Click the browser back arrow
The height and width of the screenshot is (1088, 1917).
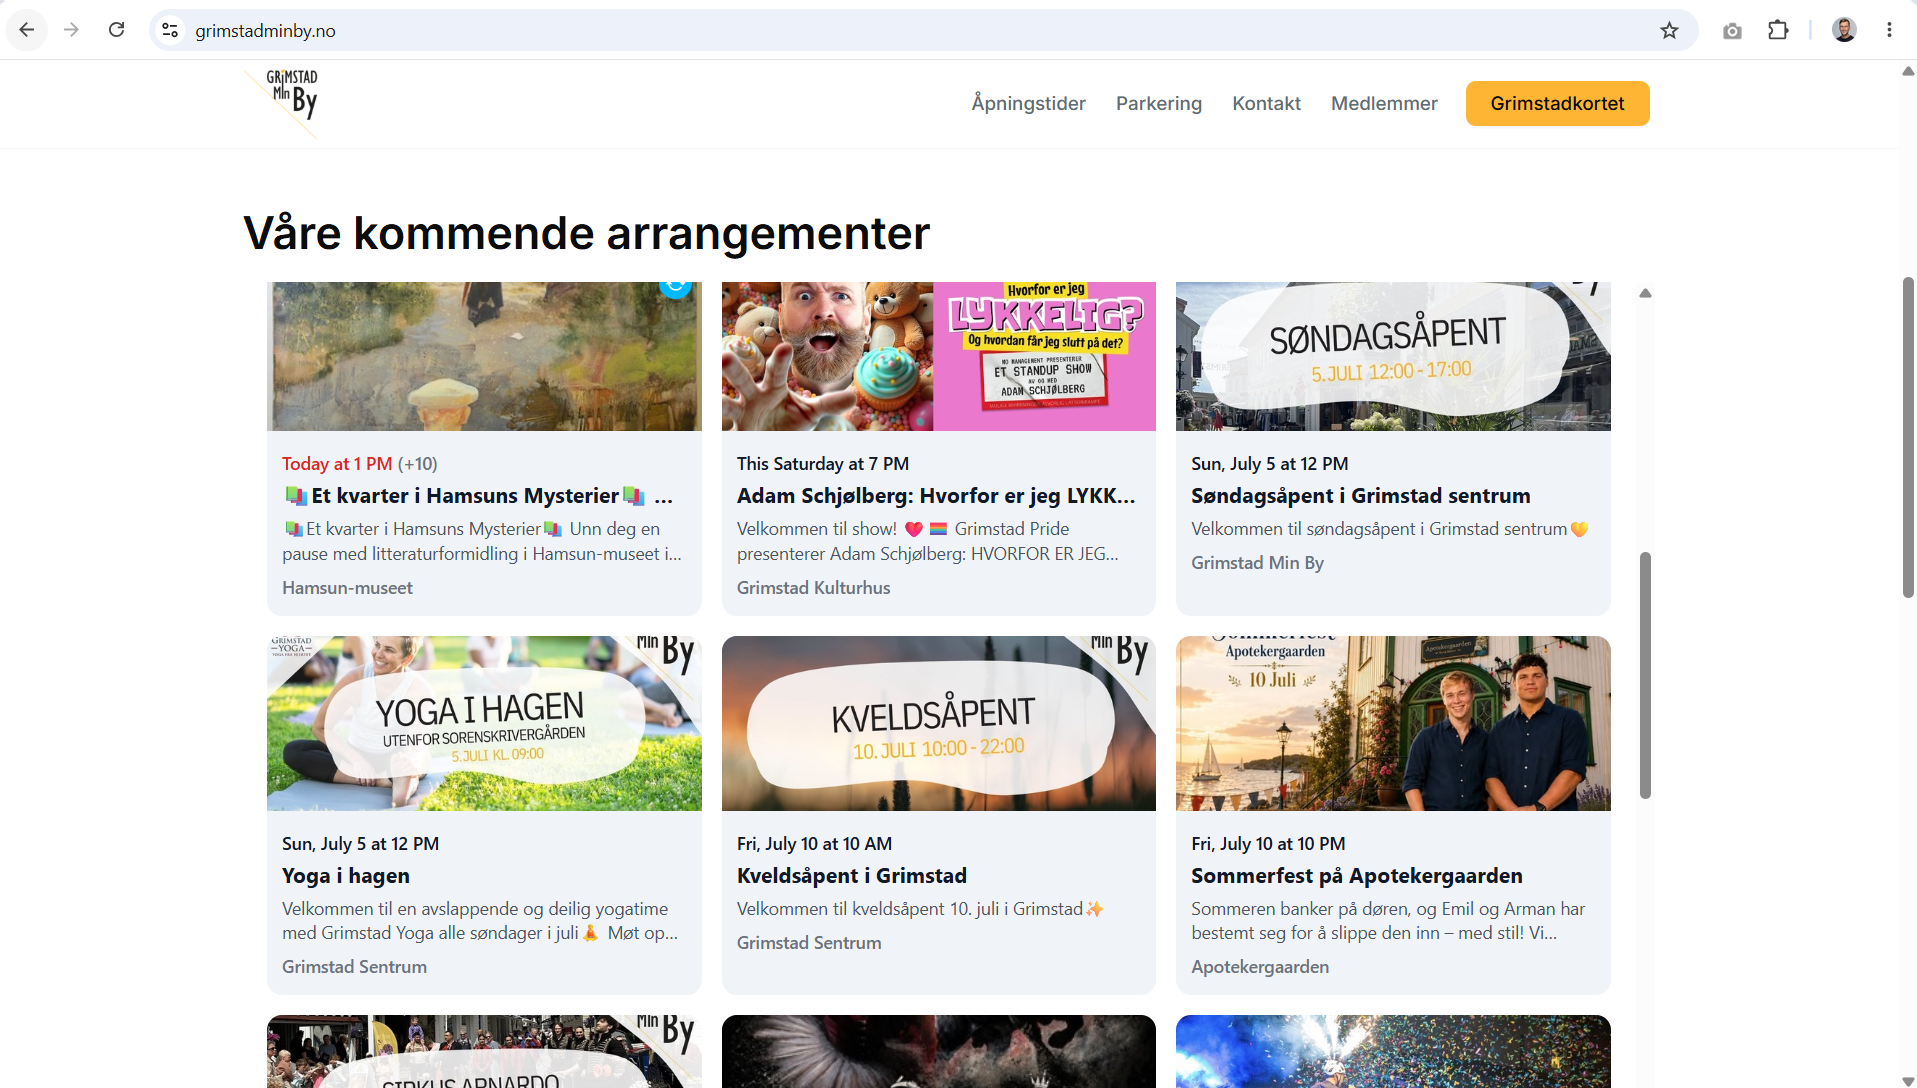[27, 30]
